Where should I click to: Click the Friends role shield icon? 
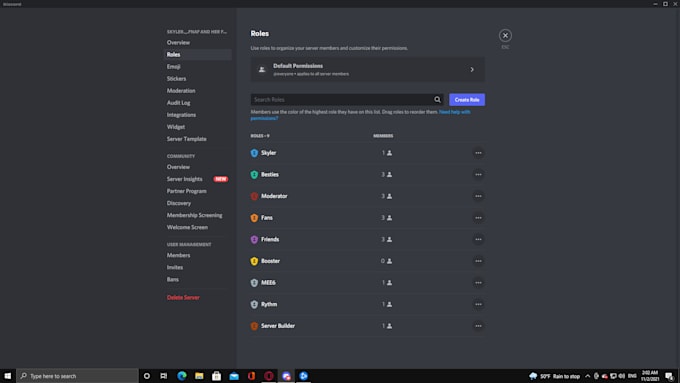254,239
